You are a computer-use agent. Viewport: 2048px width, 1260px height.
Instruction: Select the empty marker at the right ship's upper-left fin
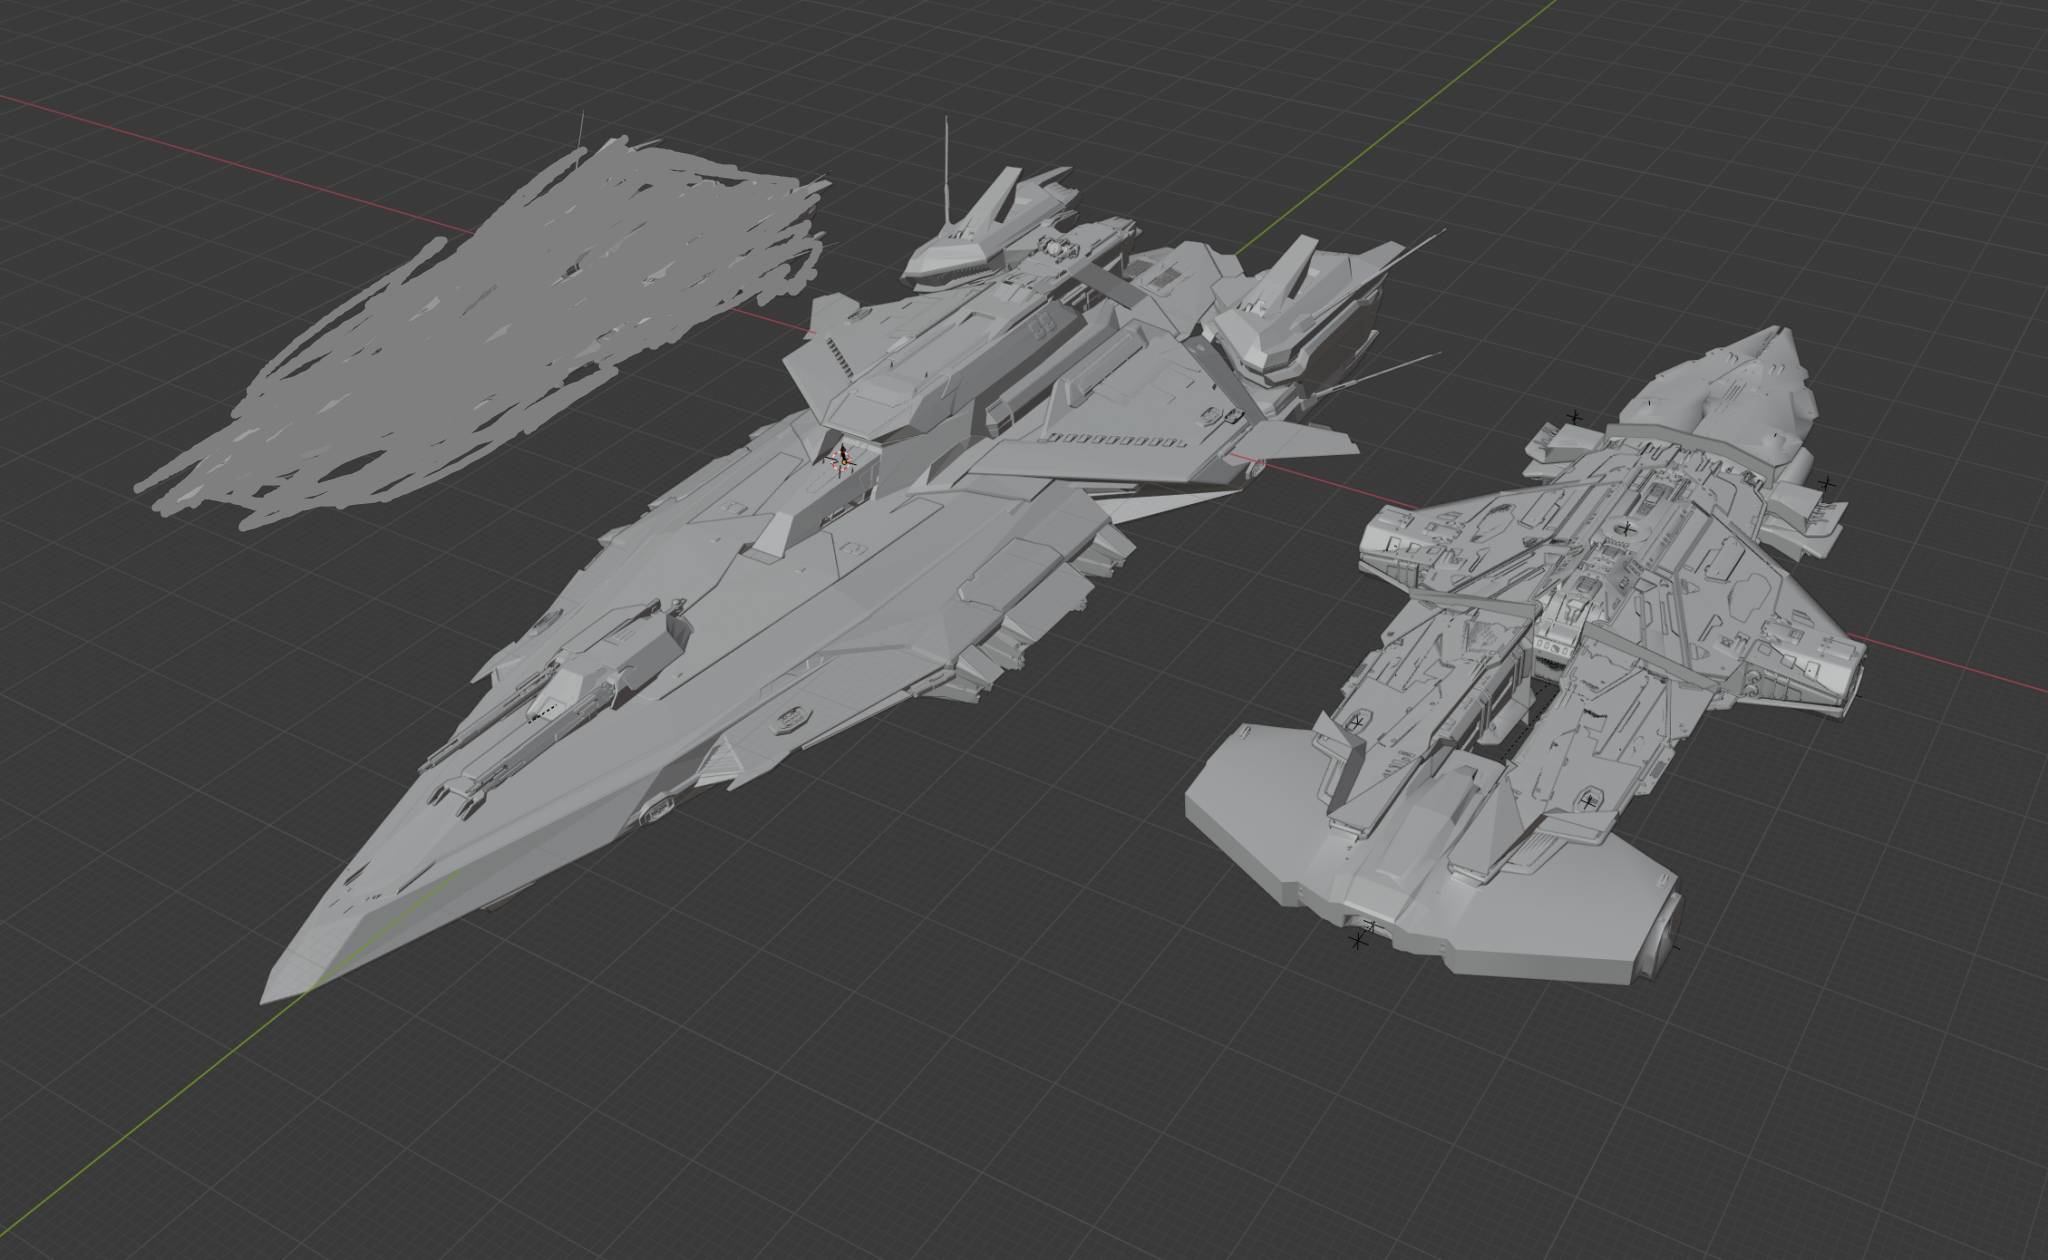(x=1575, y=417)
